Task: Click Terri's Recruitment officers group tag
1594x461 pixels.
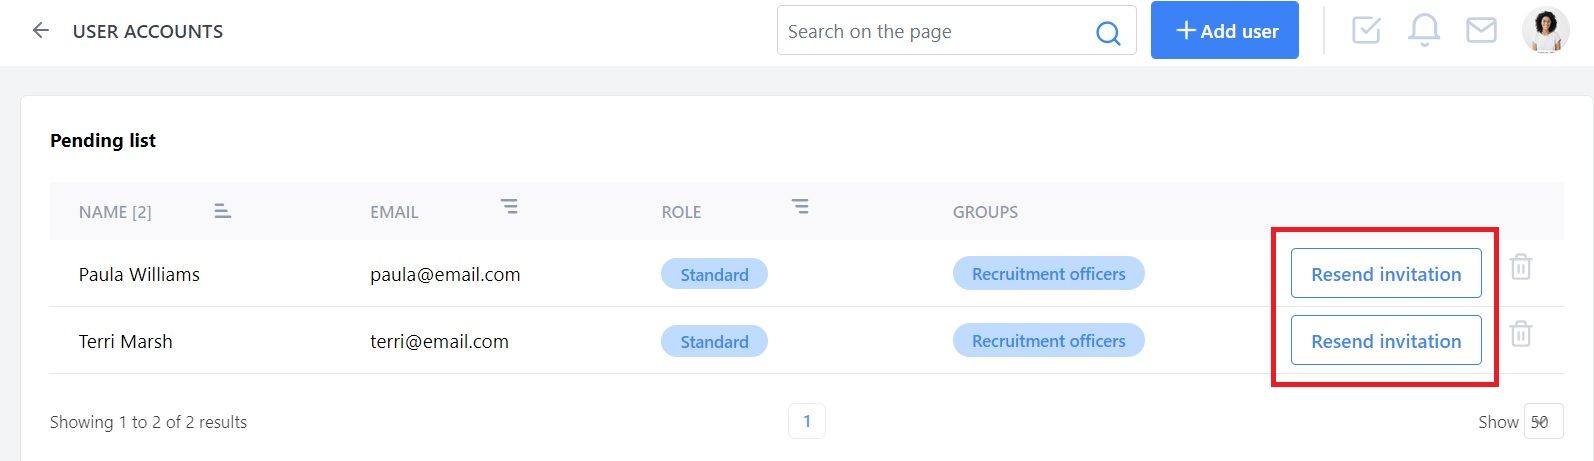Action: [x=1048, y=341]
